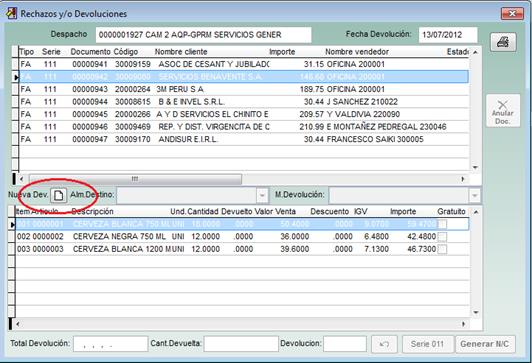This screenshot has width=532, height=363.
Task: Click items grid scroll right arrow
Action: (x=463, y=324)
